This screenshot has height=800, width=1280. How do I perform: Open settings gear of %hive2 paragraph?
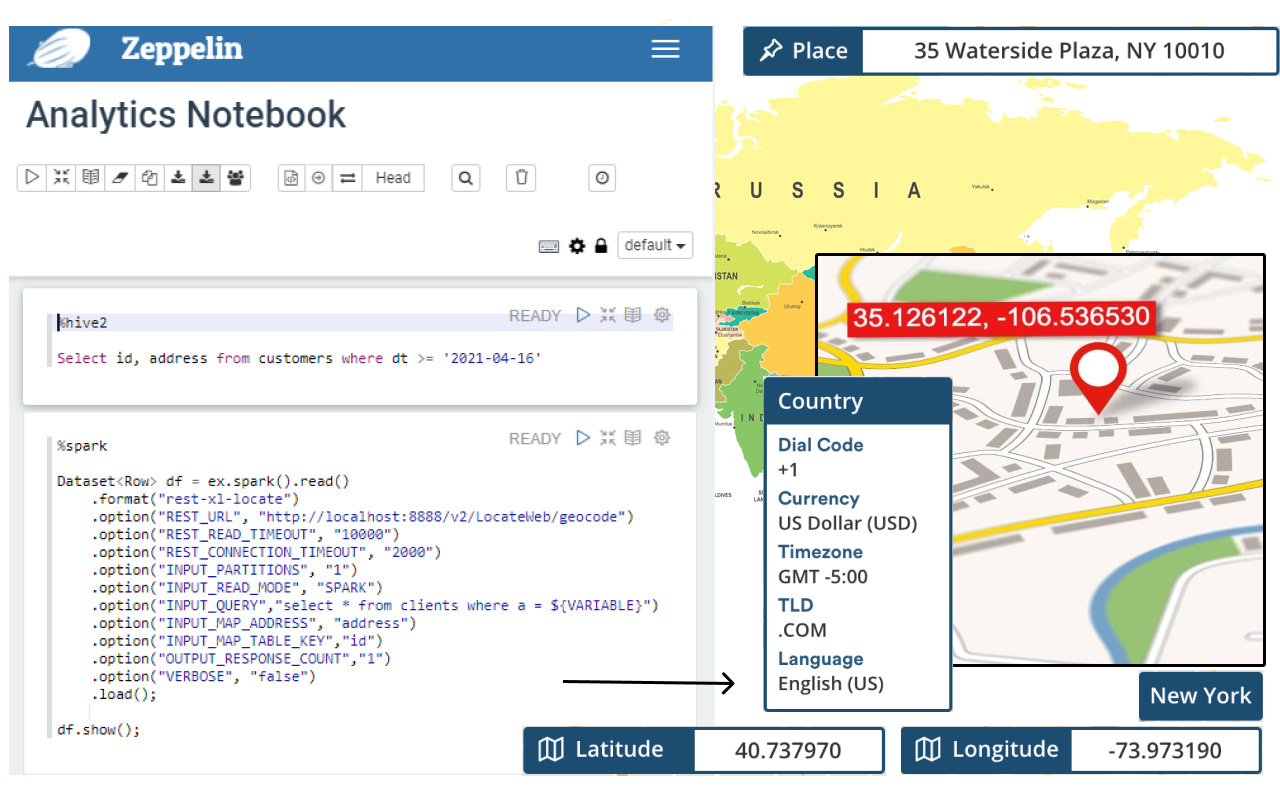661,315
